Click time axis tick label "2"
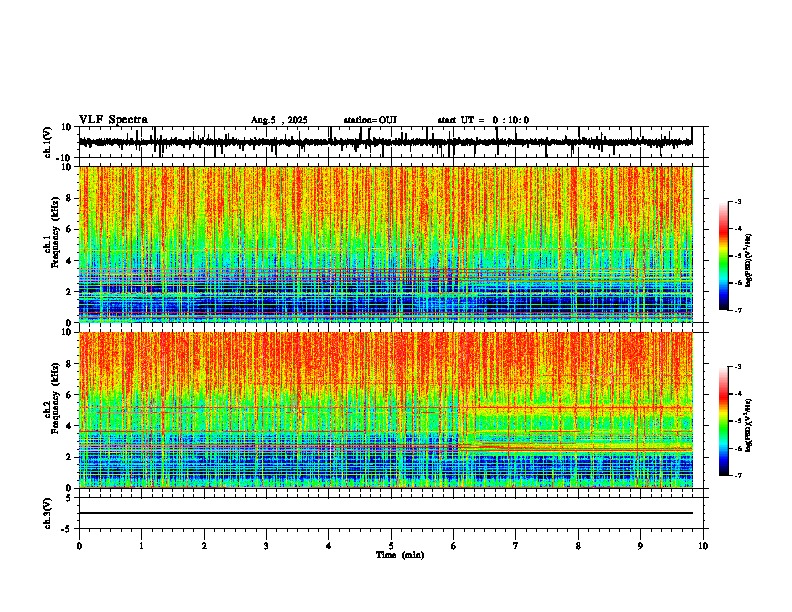Image resolution: width=792 pixels, height=612 pixels. [x=204, y=546]
